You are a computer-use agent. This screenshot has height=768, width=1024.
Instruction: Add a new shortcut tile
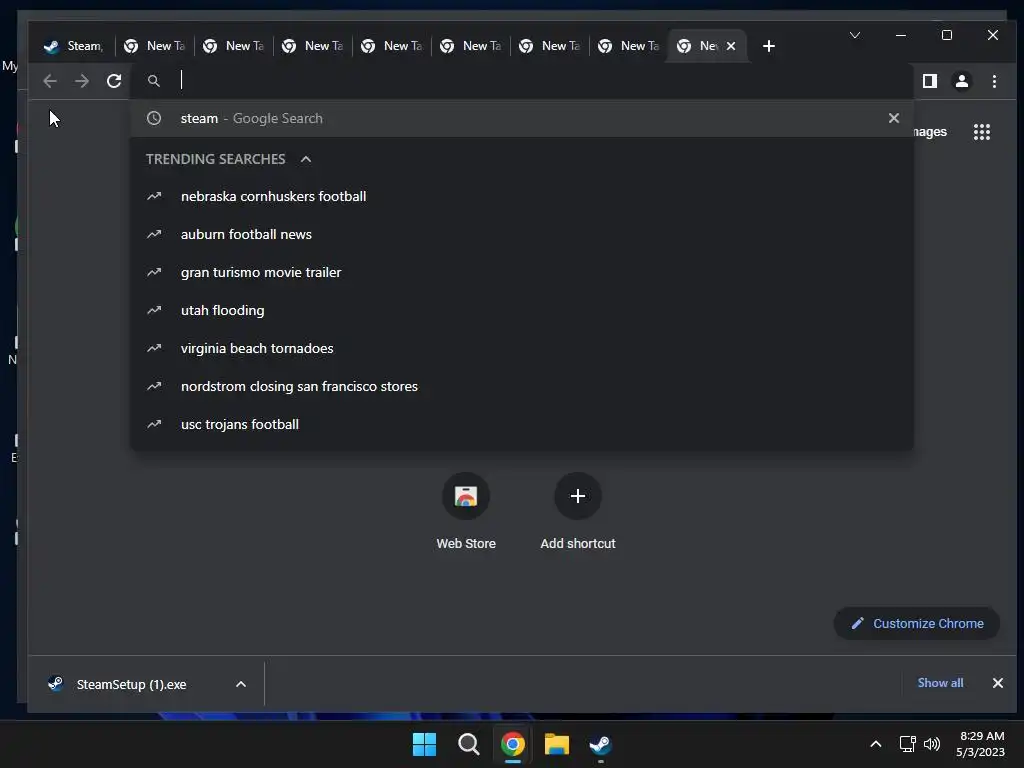click(577, 513)
